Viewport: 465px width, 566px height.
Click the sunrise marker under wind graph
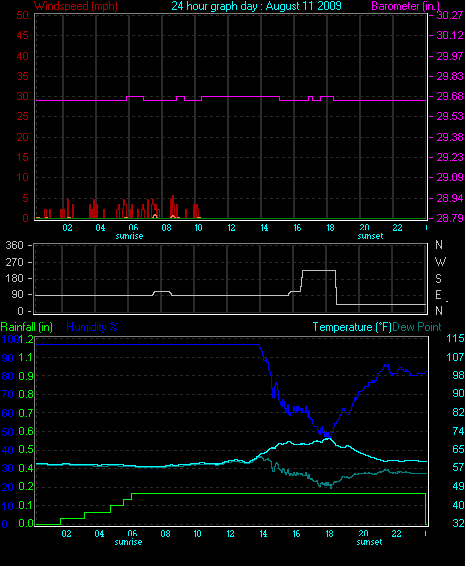129,236
